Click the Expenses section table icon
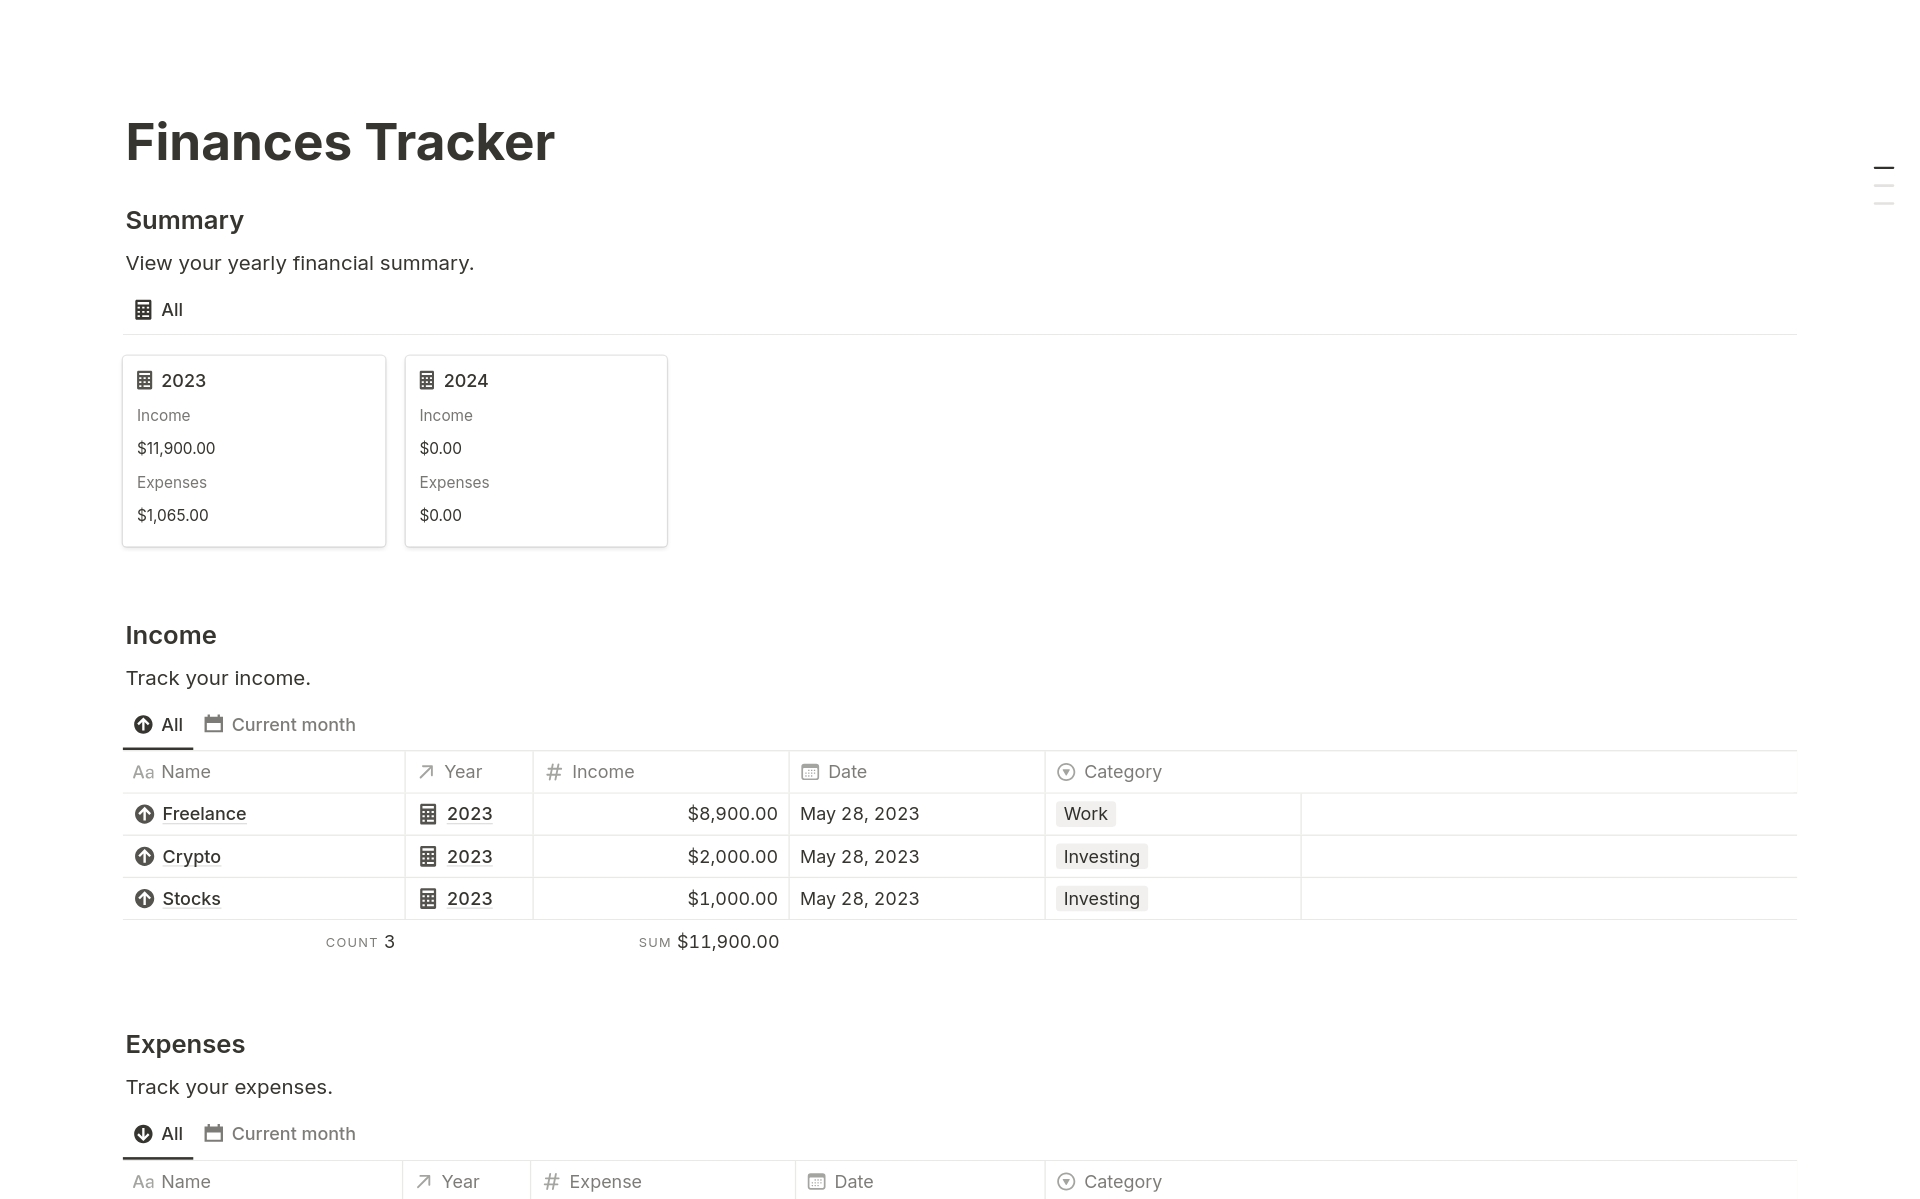1920x1199 pixels. click(x=144, y=1133)
